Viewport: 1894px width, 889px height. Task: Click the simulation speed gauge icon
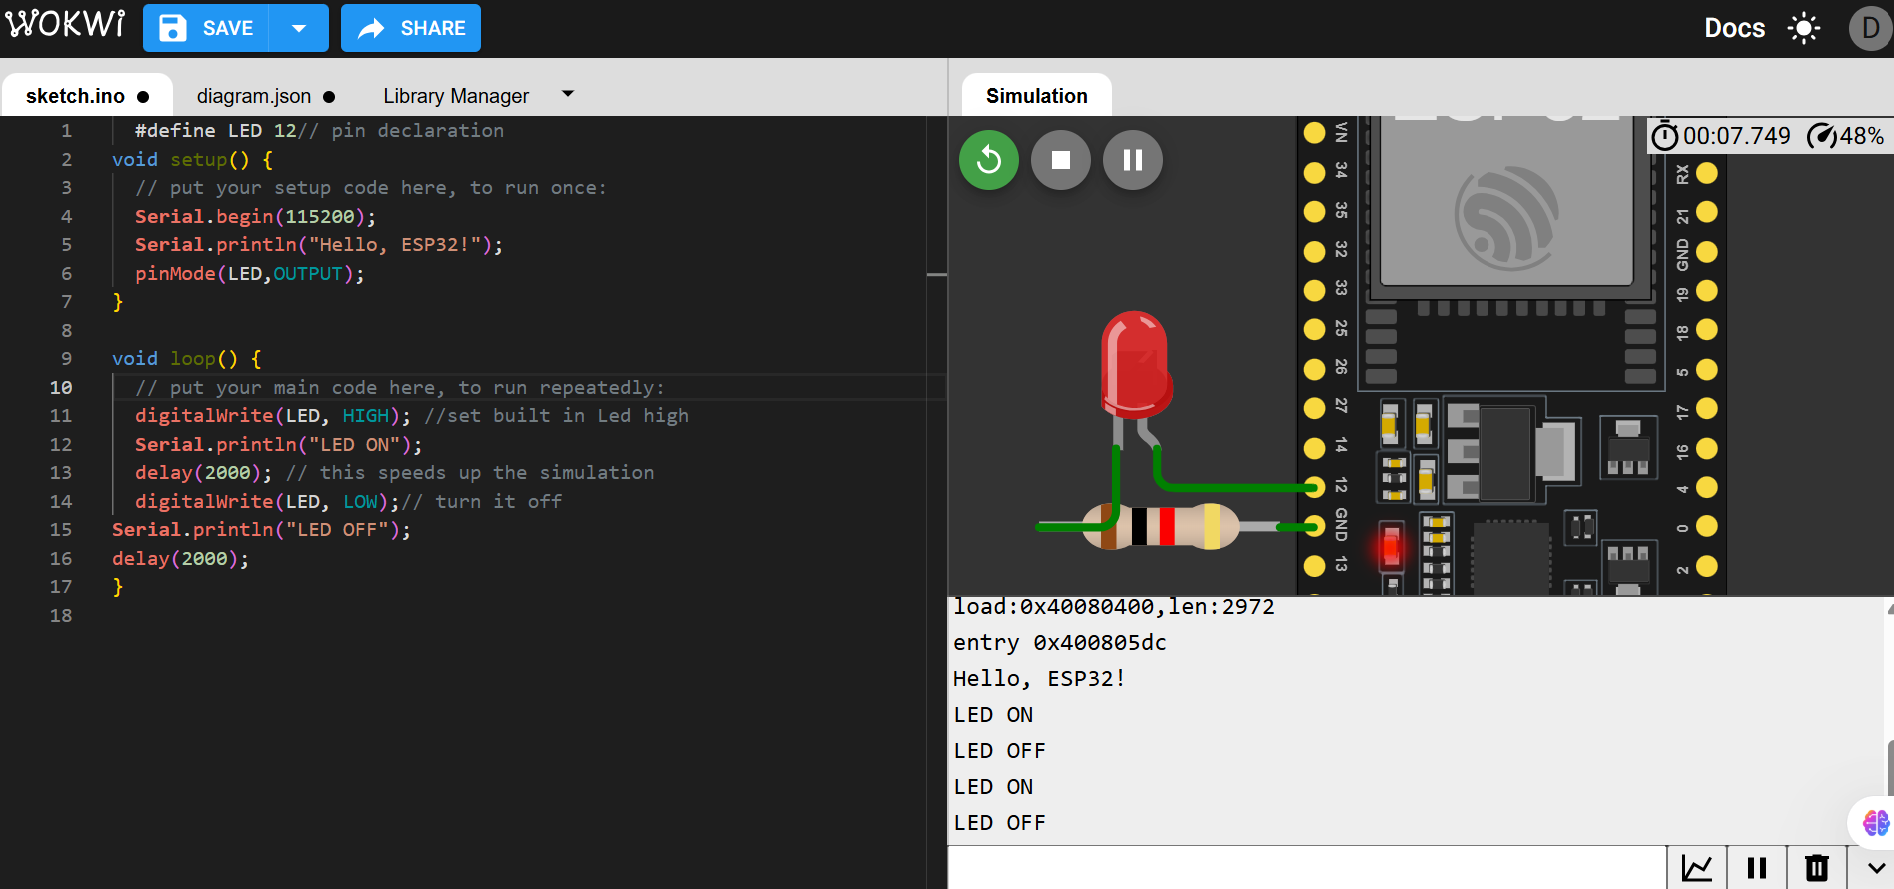click(1822, 136)
